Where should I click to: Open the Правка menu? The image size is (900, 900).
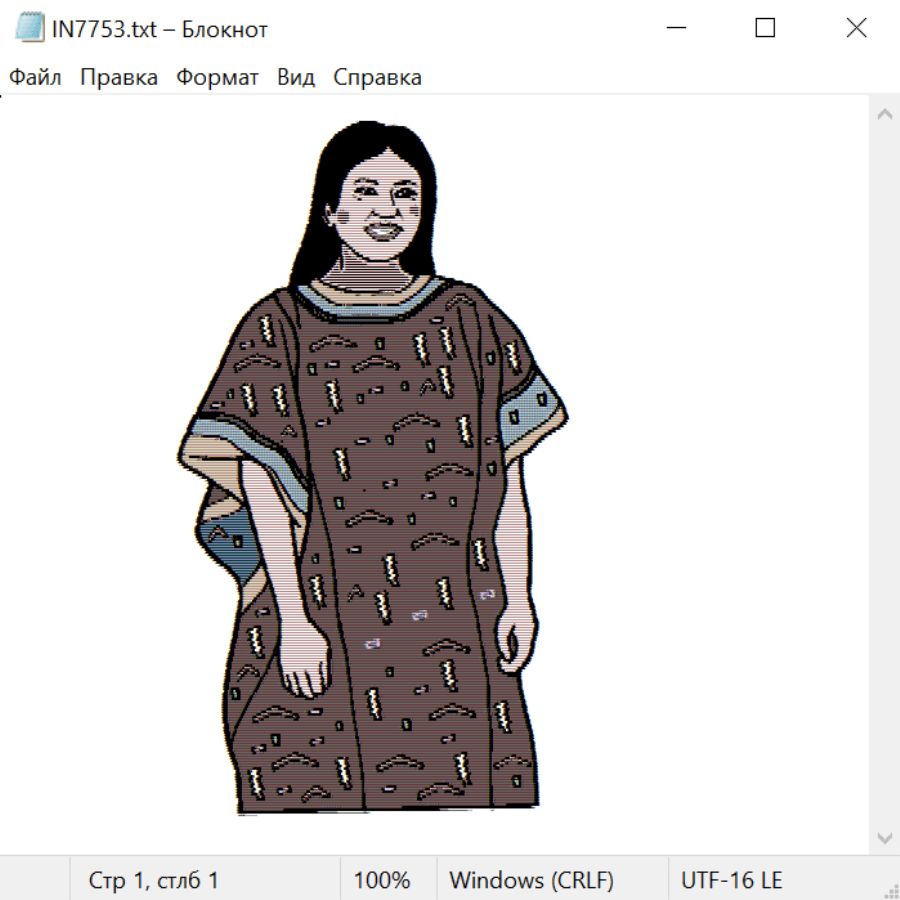tap(119, 78)
